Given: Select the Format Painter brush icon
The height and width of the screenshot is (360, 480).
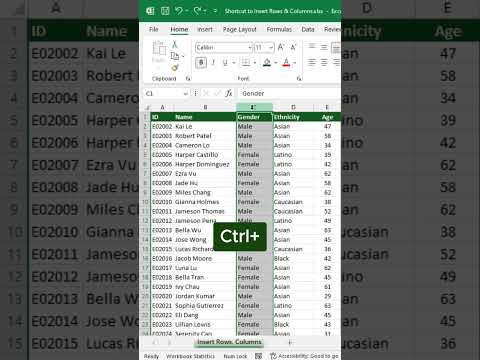Looking at the screenshot, I should (175, 68).
